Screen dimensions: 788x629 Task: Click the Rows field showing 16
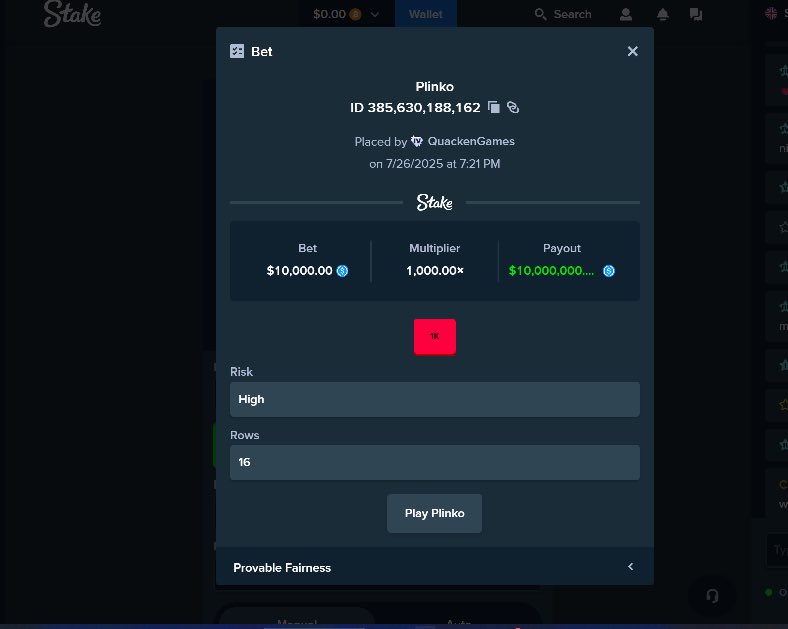click(435, 462)
